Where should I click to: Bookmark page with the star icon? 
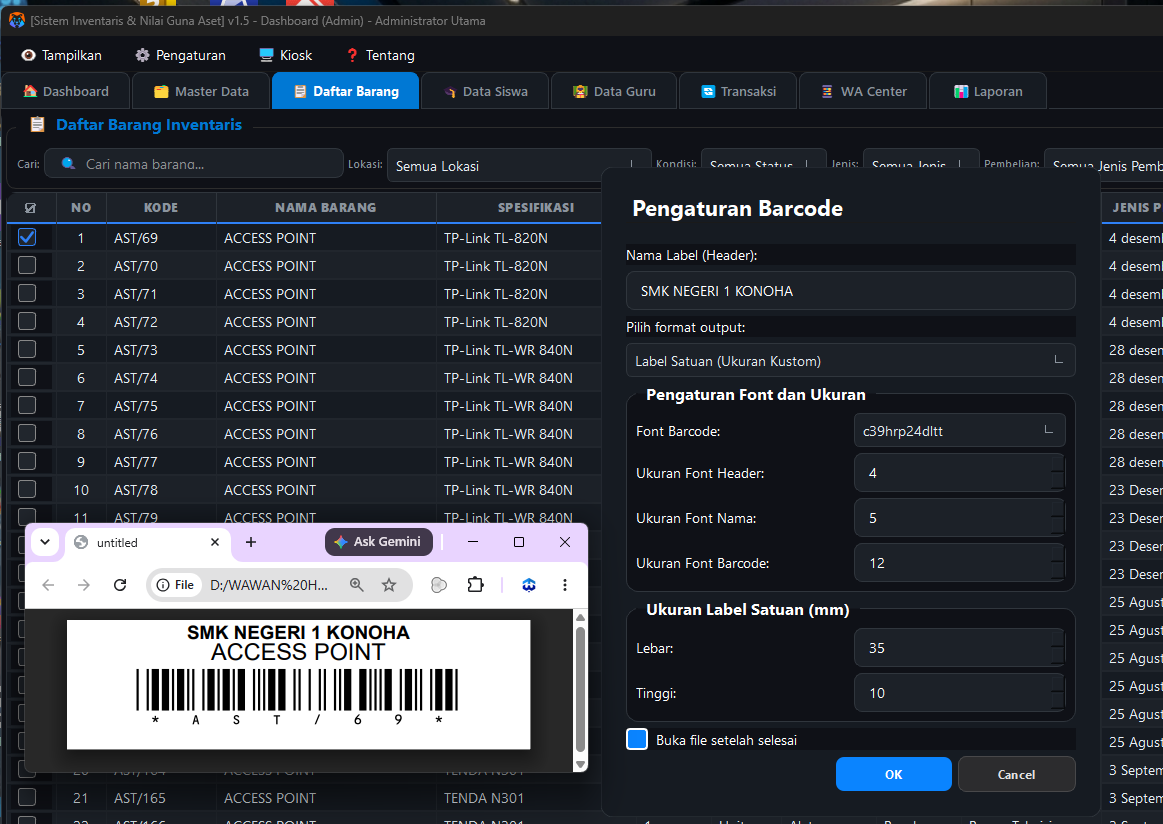[389, 584]
